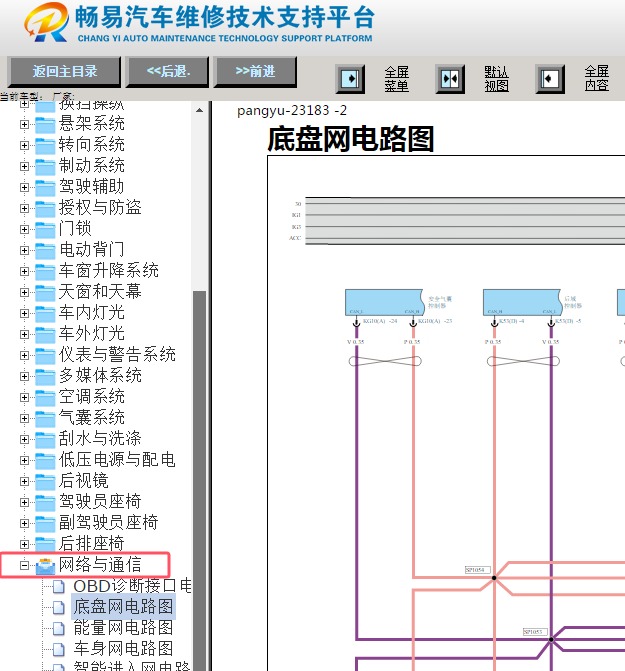Expand the 门锁 tree node
The width and height of the screenshot is (625, 671).
[x=24, y=229]
